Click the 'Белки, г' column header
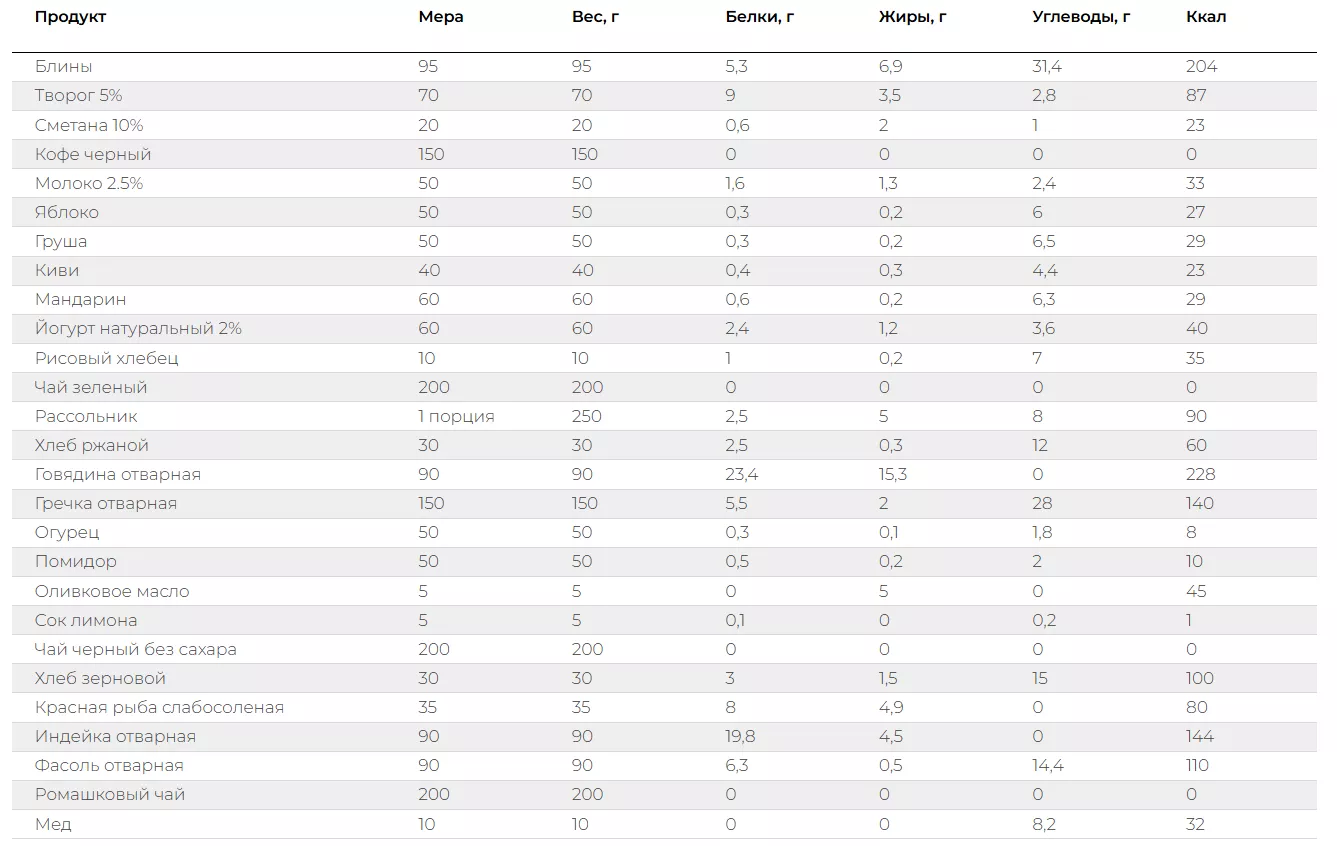This screenshot has height=846, width=1337. tap(758, 17)
